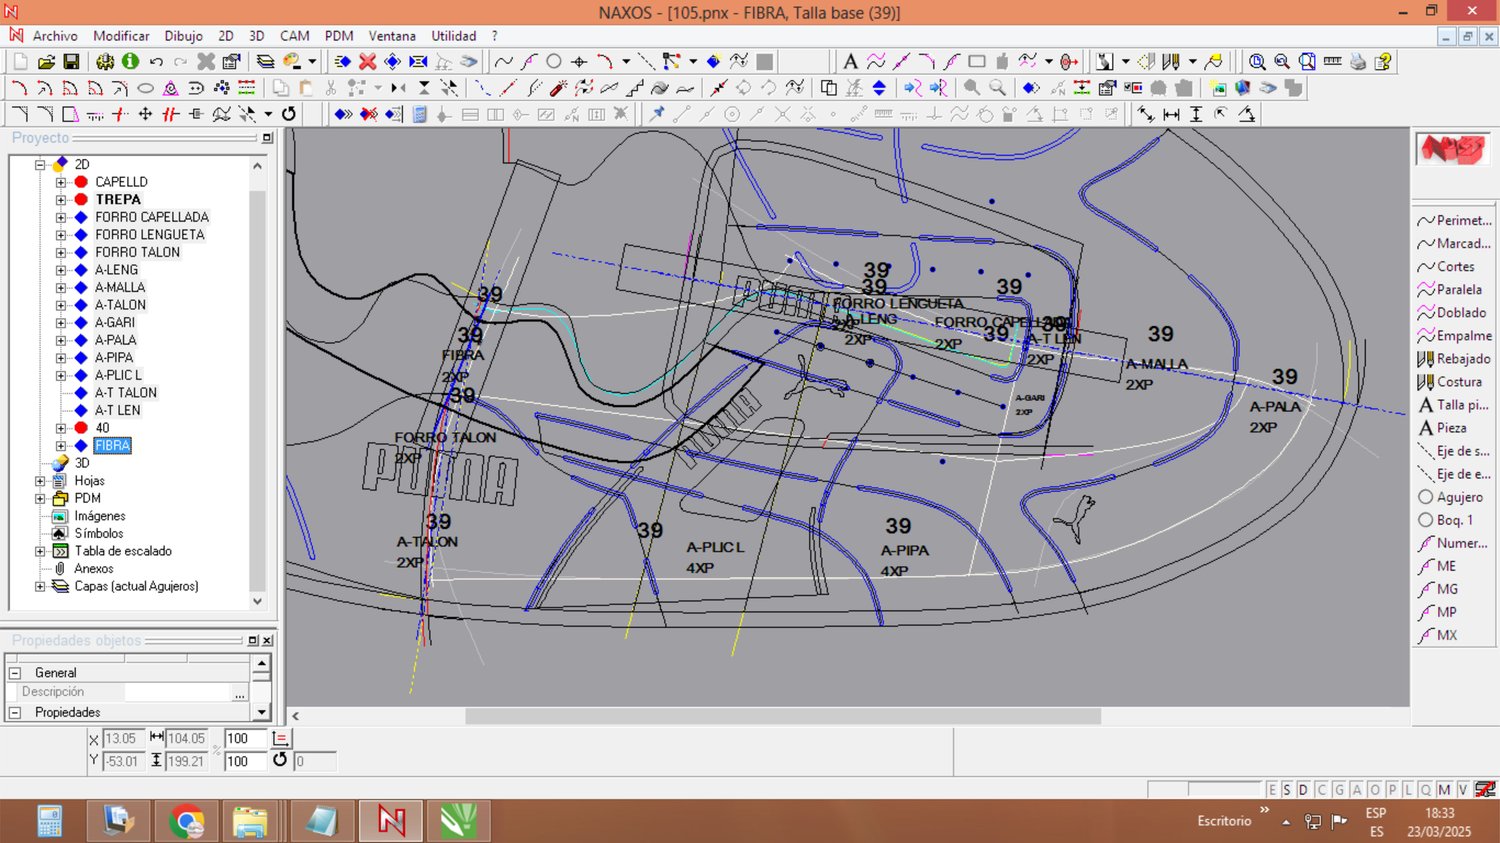Open the CAM menu

pos(294,36)
